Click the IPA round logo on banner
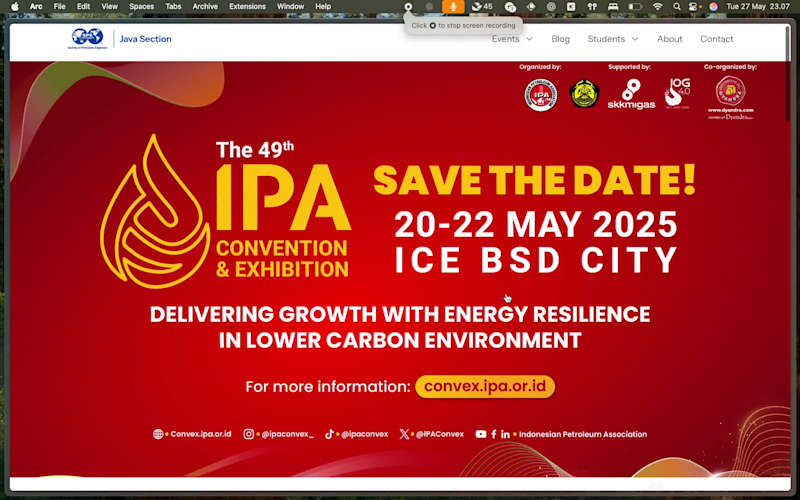The width and height of the screenshot is (800, 500). point(541,95)
